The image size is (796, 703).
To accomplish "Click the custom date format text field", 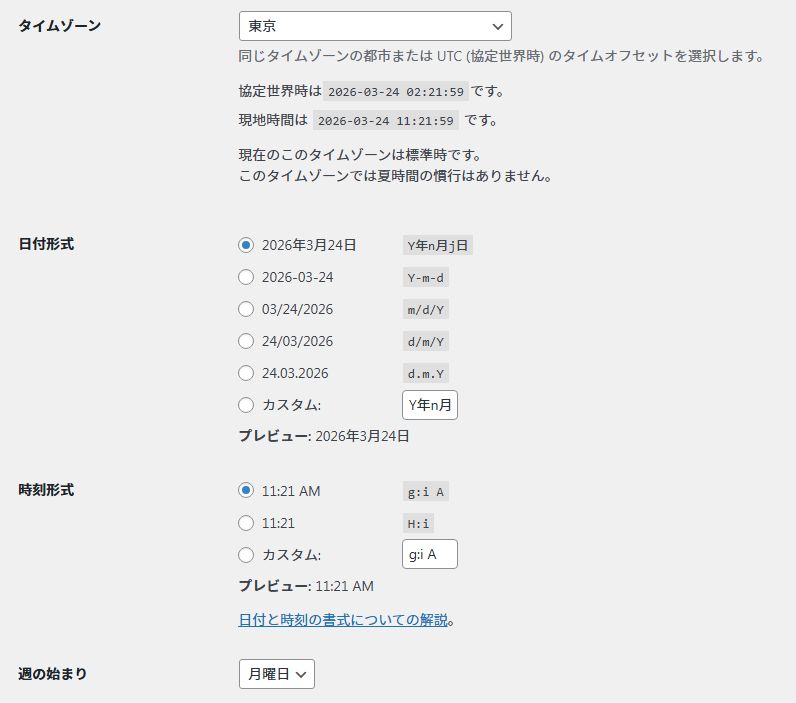I will (x=429, y=405).
